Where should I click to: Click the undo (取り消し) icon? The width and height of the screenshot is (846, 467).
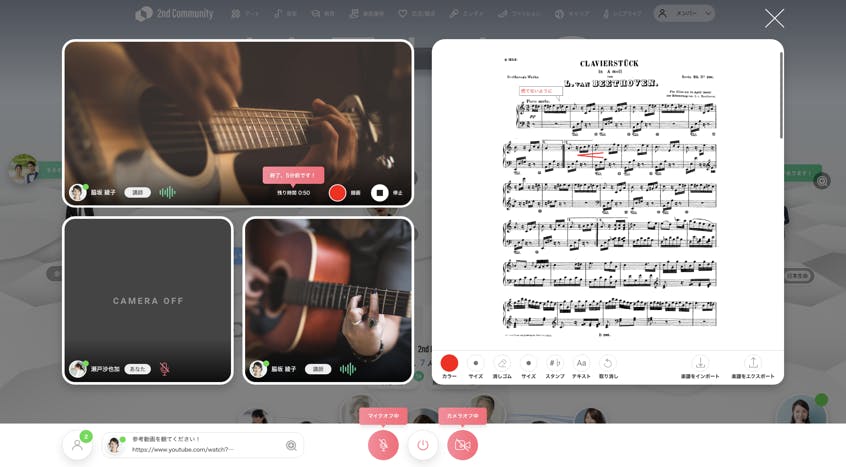[607, 363]
